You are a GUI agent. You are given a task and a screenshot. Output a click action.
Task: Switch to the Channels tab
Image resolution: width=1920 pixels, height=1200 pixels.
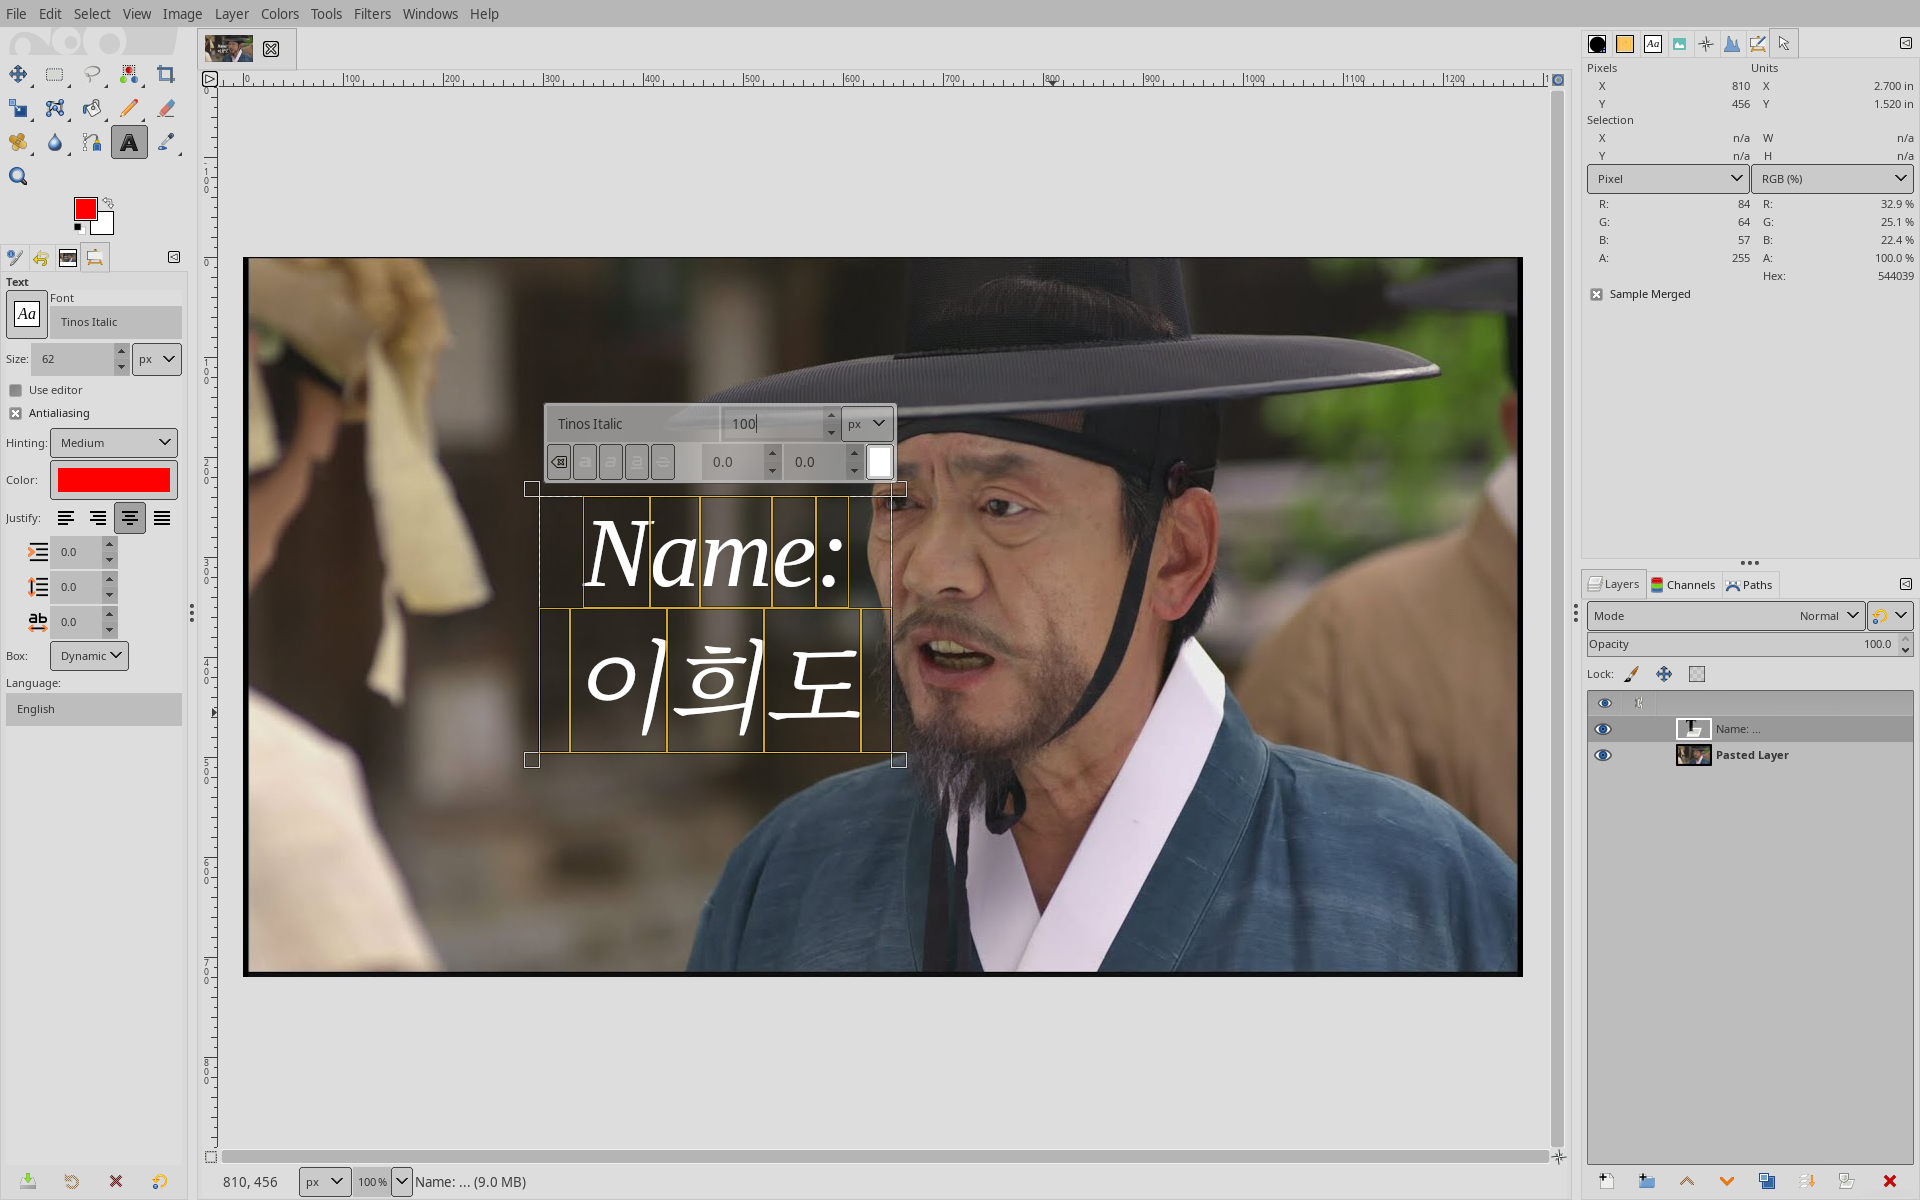tap(1683, 585)
